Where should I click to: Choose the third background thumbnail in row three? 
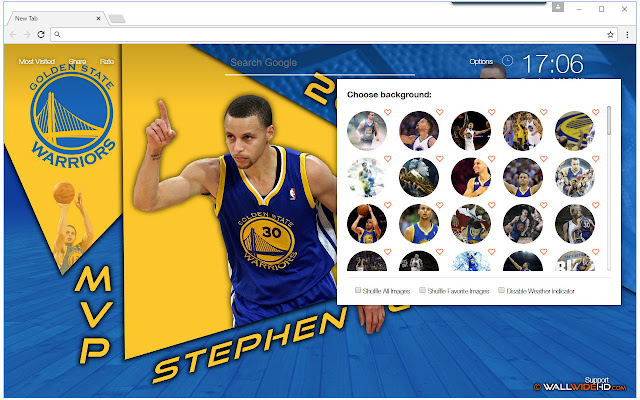[x=471, y=224]
